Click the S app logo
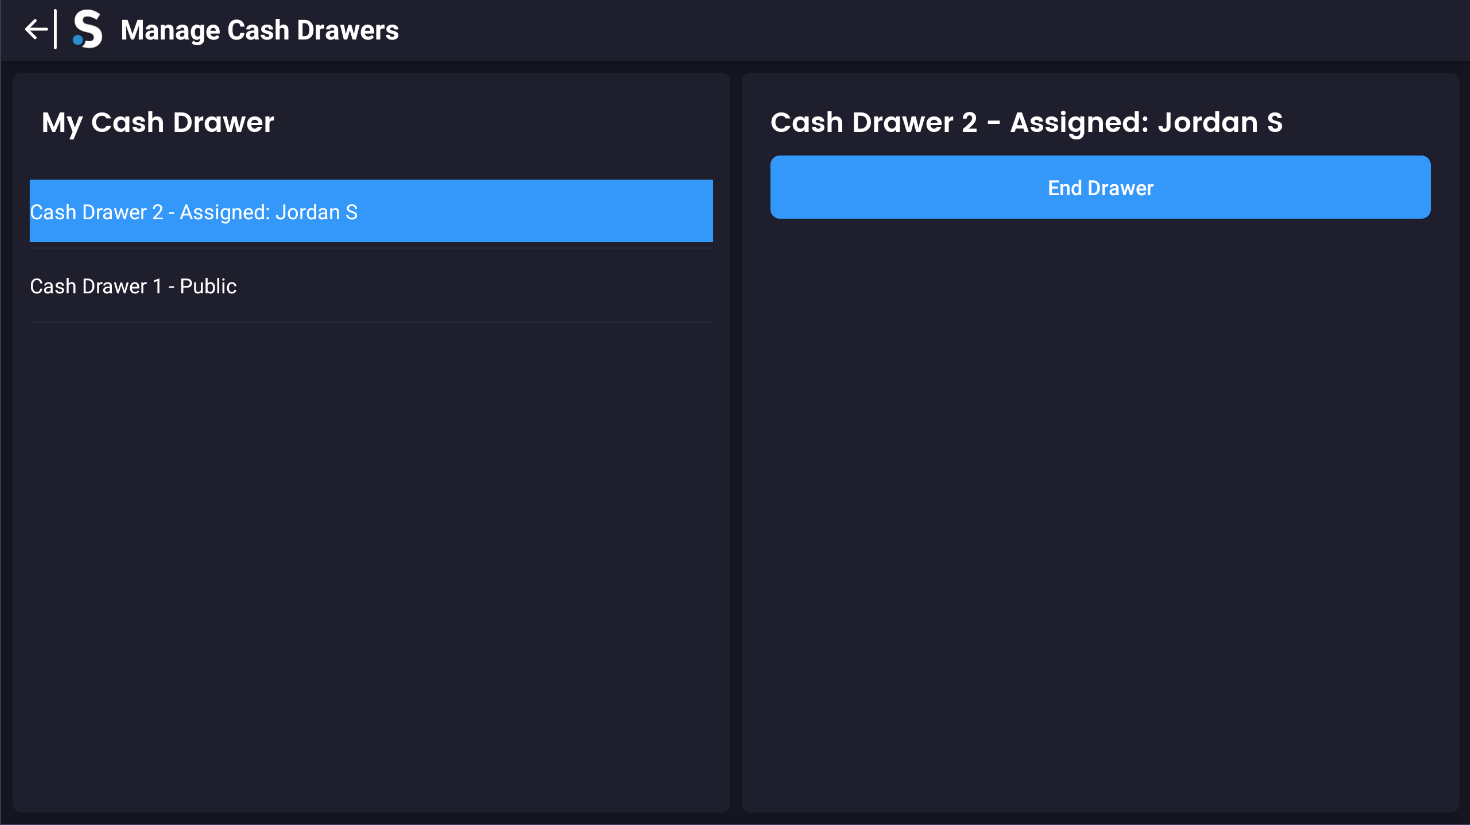Screen dimensions: 1470x825 click(x=88, y=30)
